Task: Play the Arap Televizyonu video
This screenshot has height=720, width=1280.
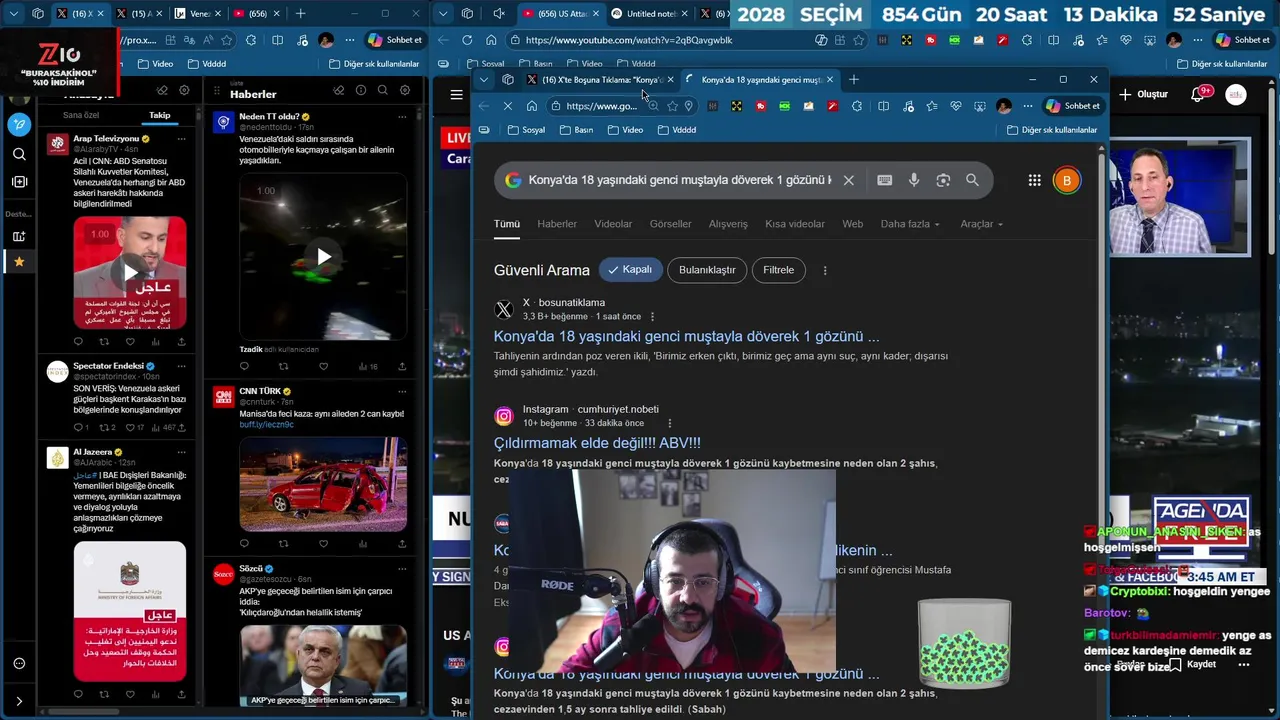Action: (130, 272)
